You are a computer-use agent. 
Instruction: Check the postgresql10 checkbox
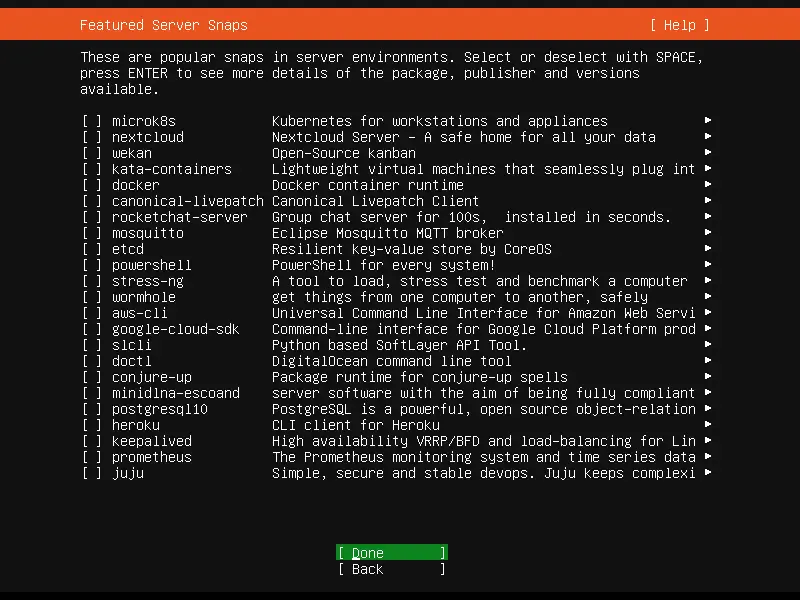pyautogui.click(x=92, y=409)
